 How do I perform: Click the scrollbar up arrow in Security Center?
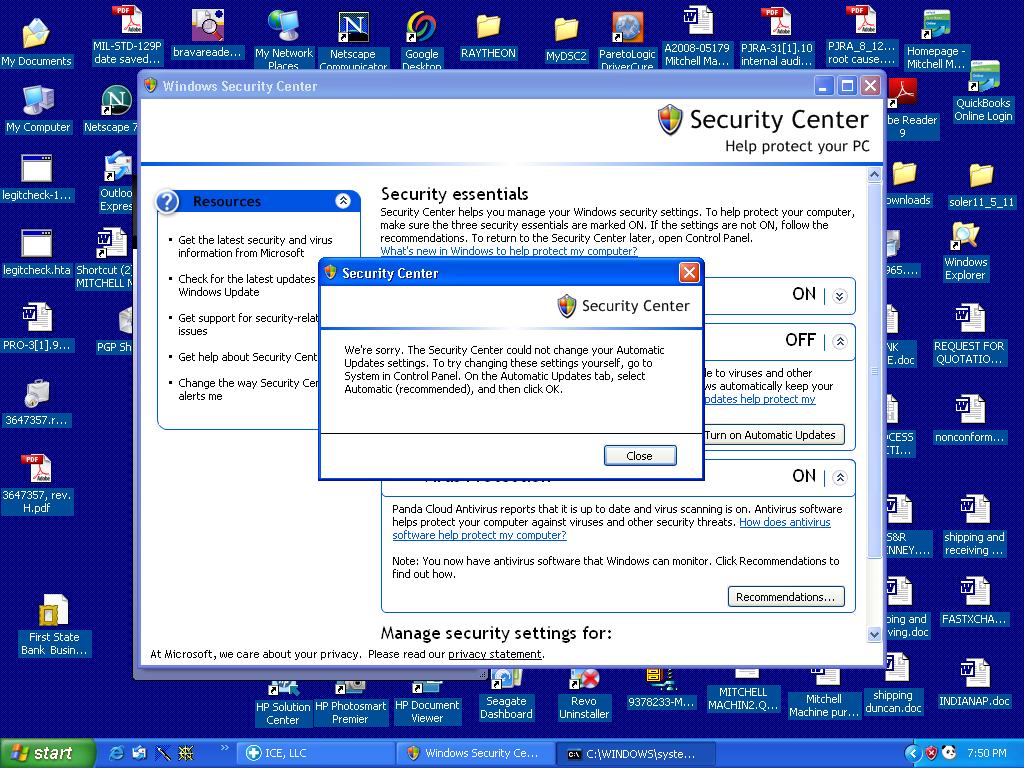(874, 174)
